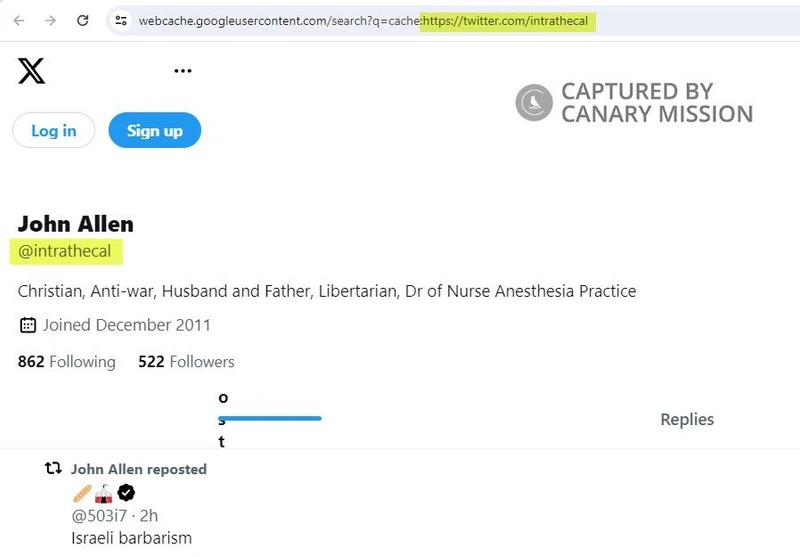The image size is (800, 557).
Task: Open the three-dot more menu
Action: pos(183,71)
